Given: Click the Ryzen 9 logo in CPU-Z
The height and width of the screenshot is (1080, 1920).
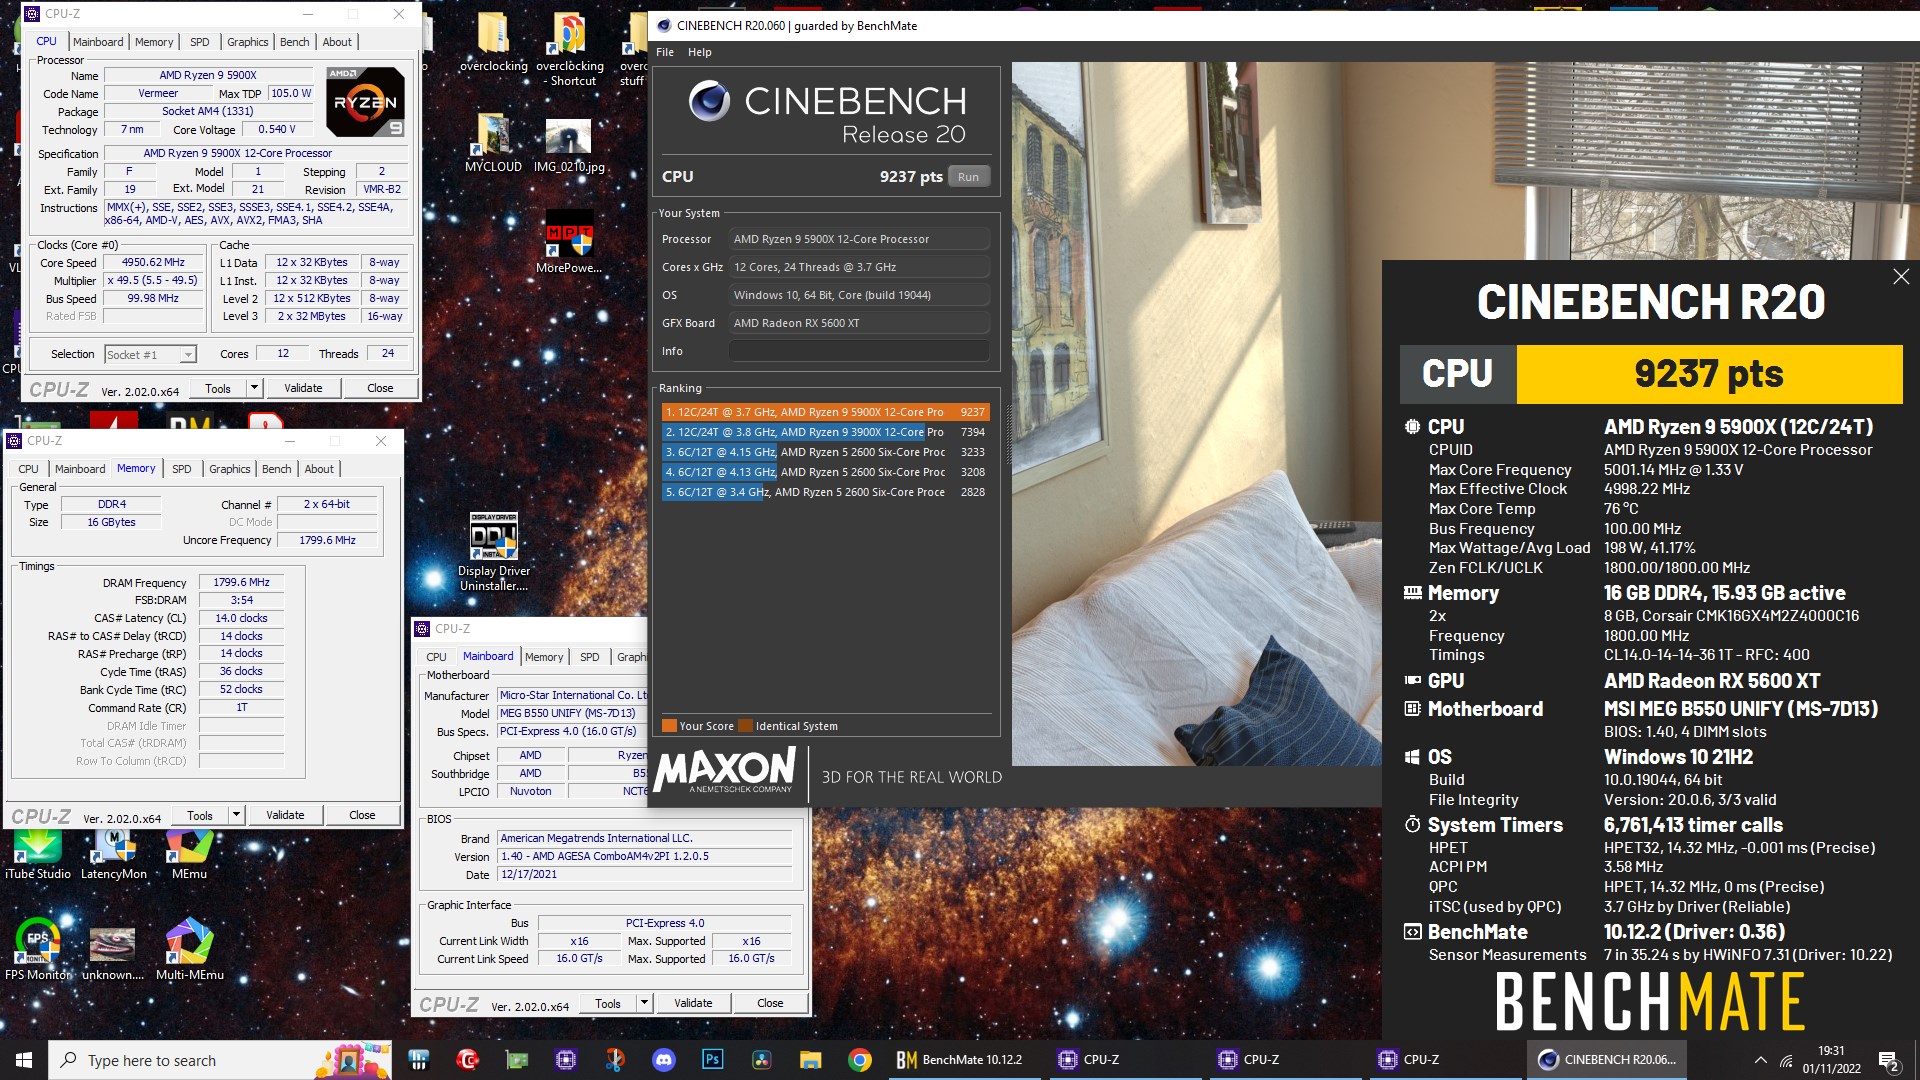Looking at the screenshot, I should (366, 102).
